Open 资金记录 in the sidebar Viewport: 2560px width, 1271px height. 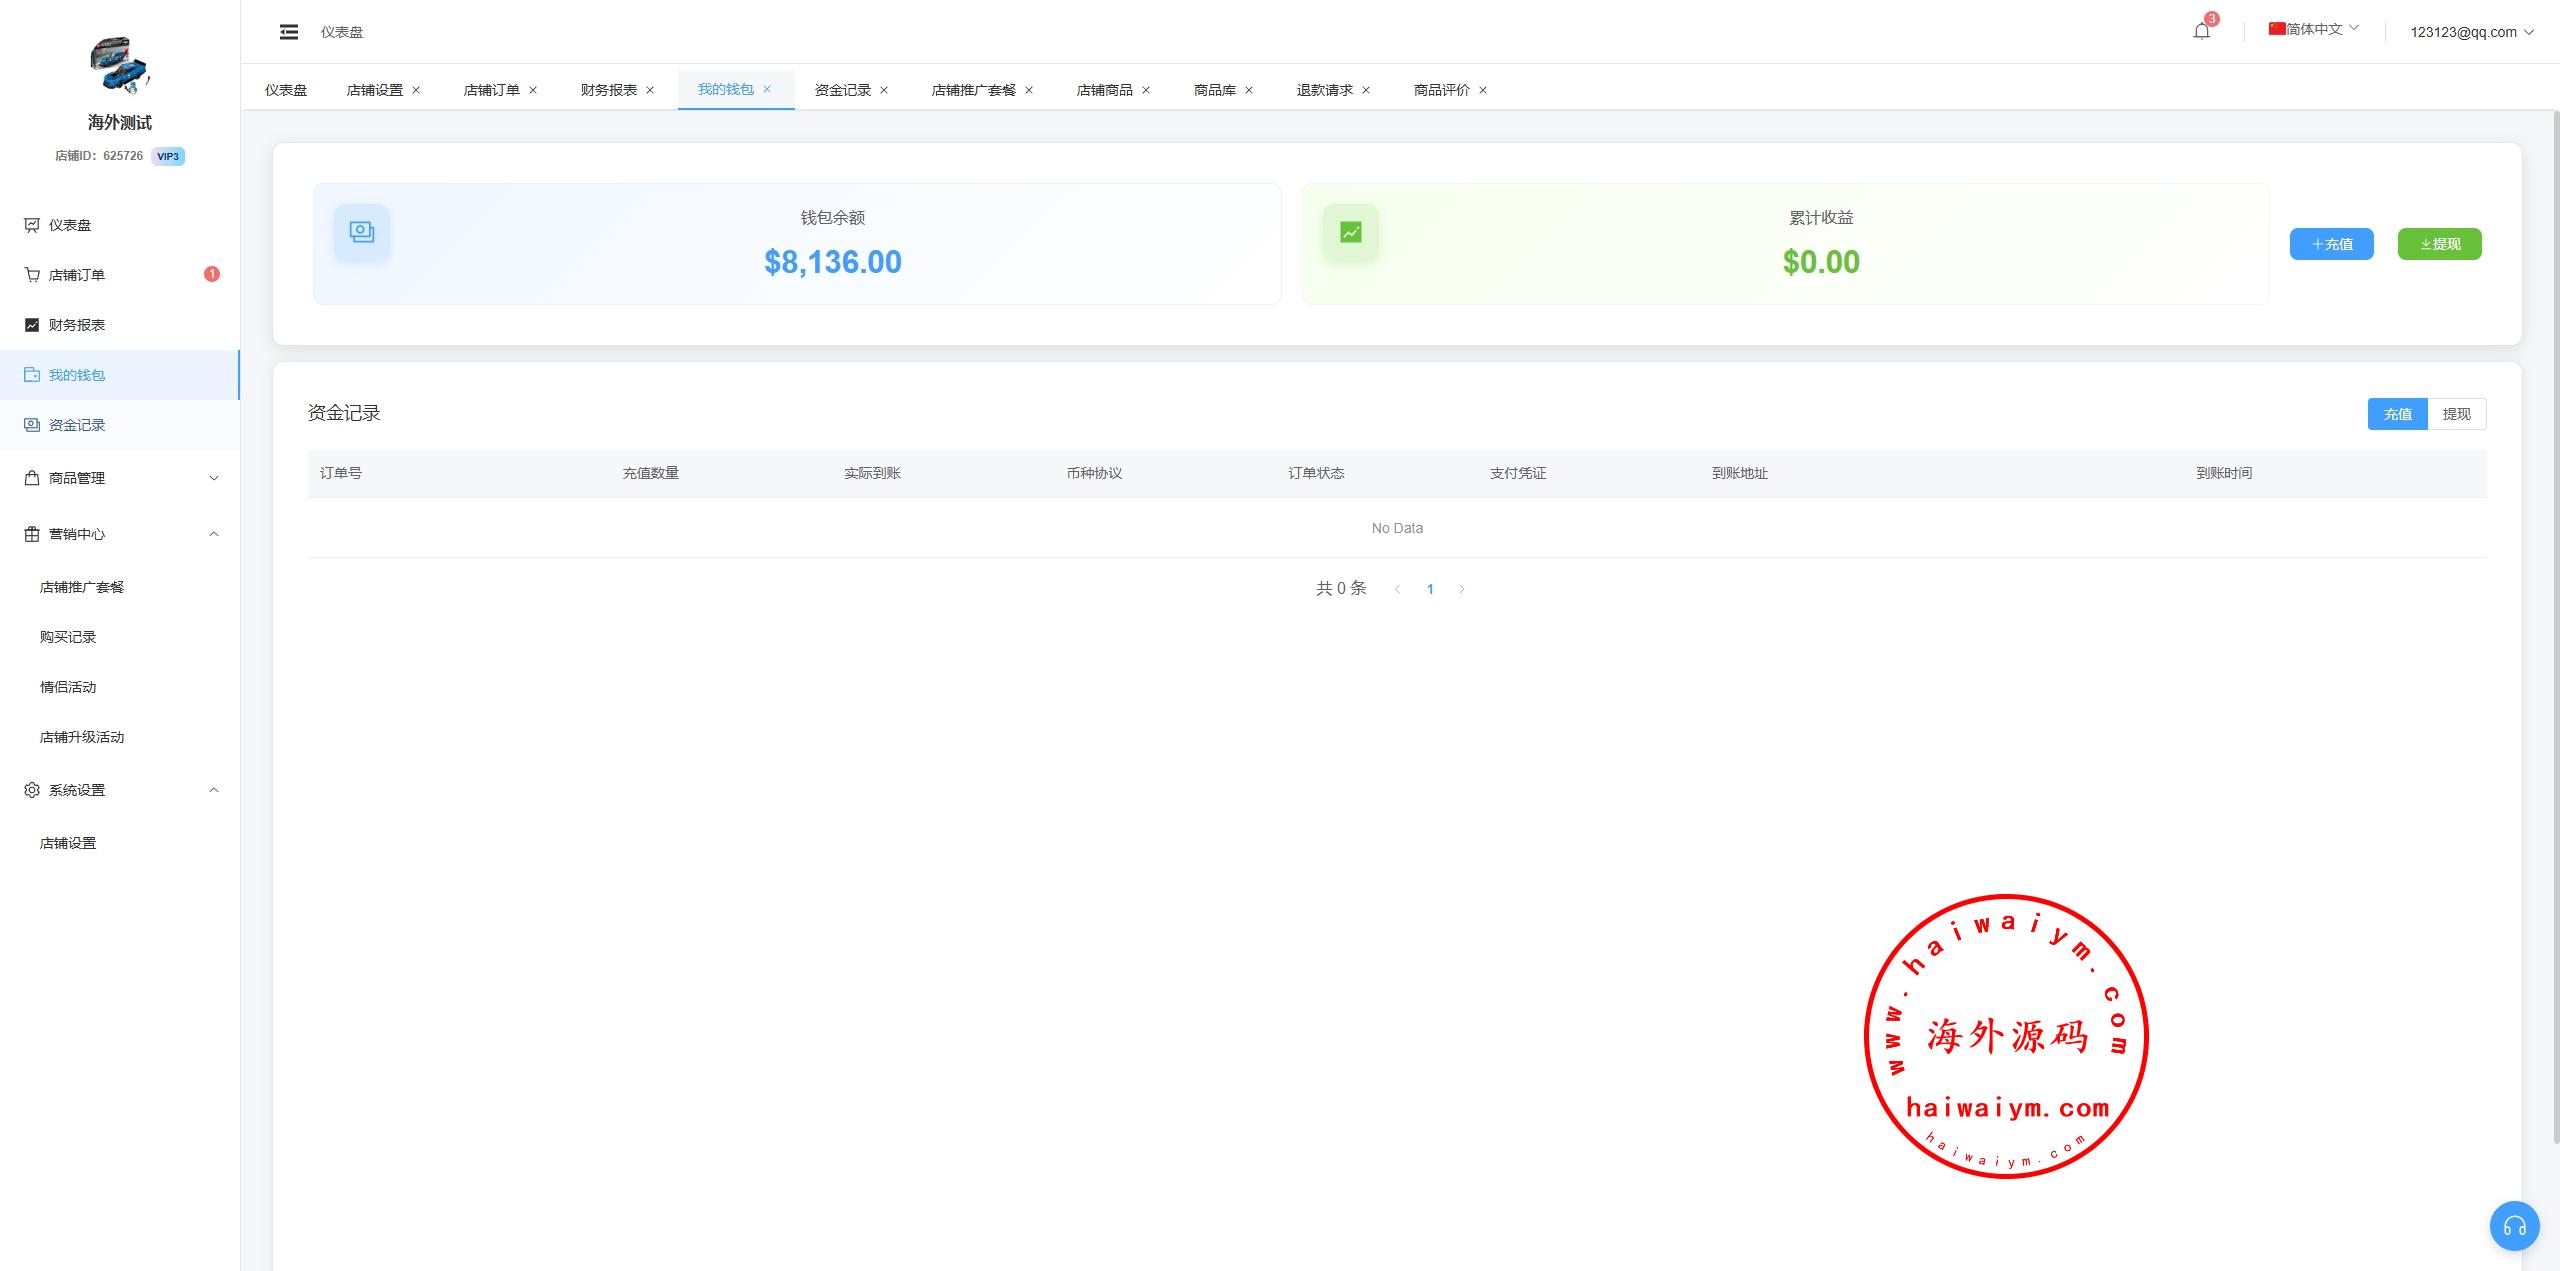coord(77,425)
